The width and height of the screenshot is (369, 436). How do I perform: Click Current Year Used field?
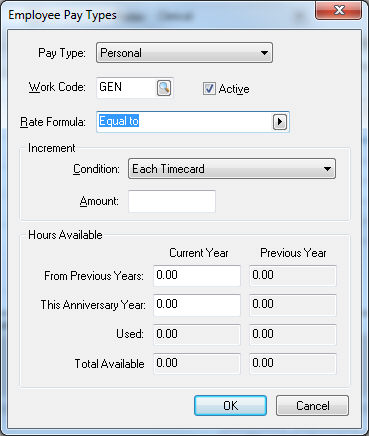(197, 334)
